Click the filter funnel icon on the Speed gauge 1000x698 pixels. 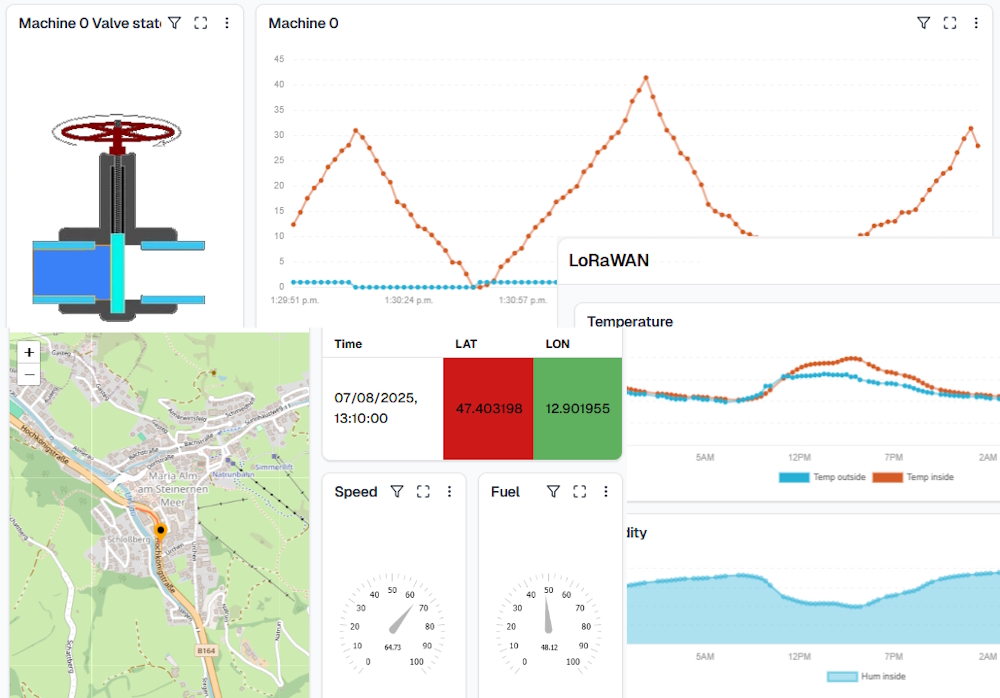[397, 491]
